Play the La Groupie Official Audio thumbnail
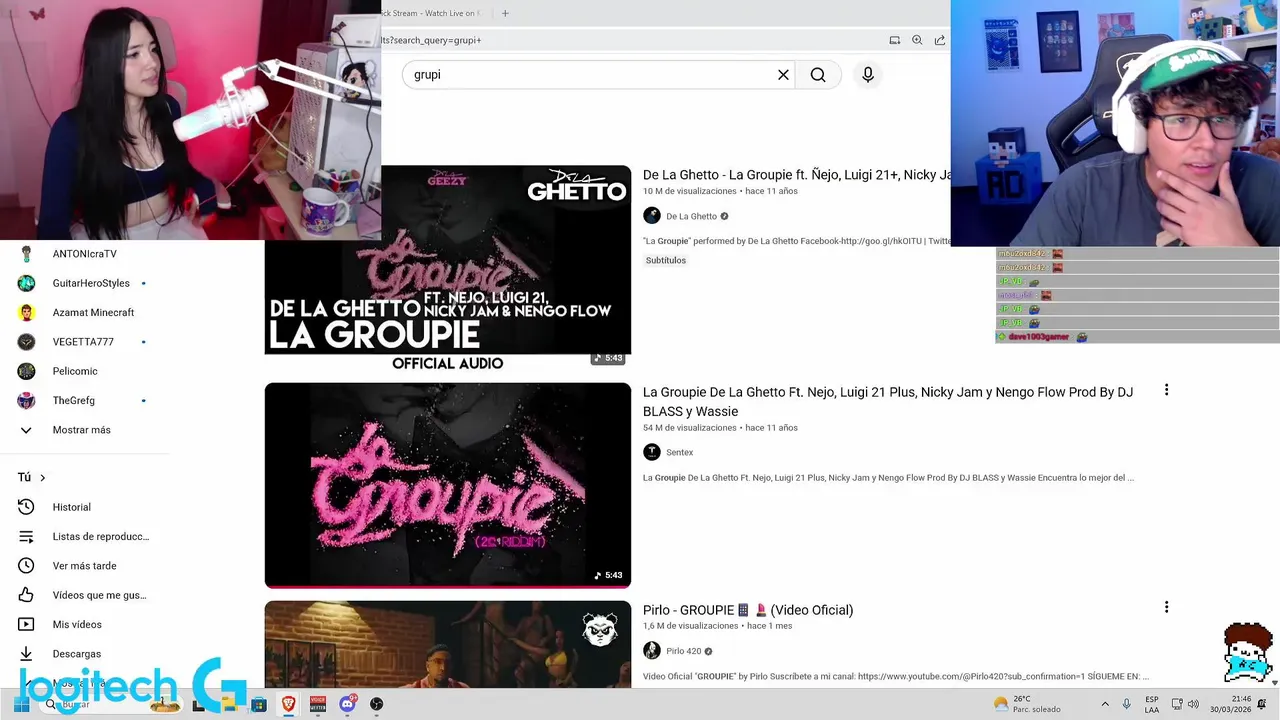Image resolution: width=1280 pixels, height=720 pixels. (x=448, y=268)
